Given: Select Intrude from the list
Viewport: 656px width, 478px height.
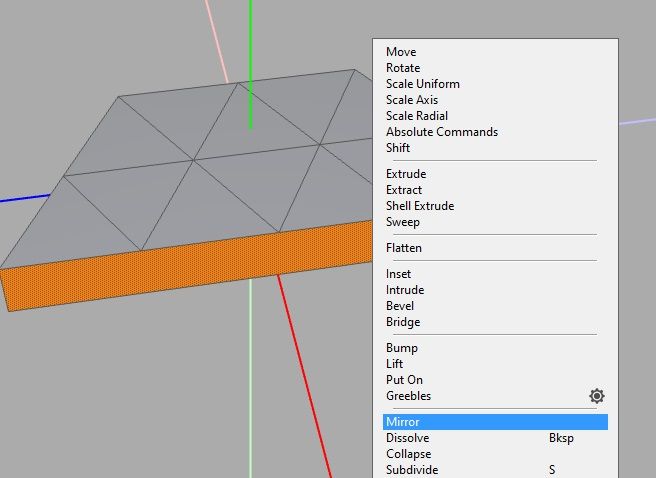Looking at the screenshot, I should point(405,290).
